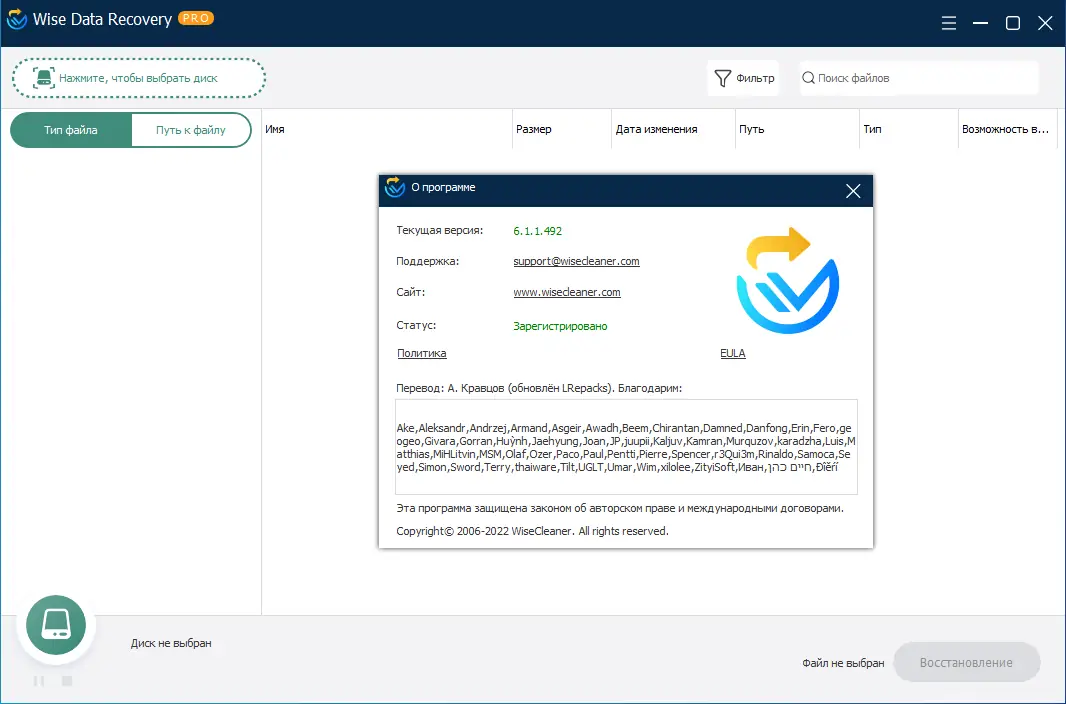Click the magnifier search icon
This screenshot has height=704, width=1066.
pos(808,78)
